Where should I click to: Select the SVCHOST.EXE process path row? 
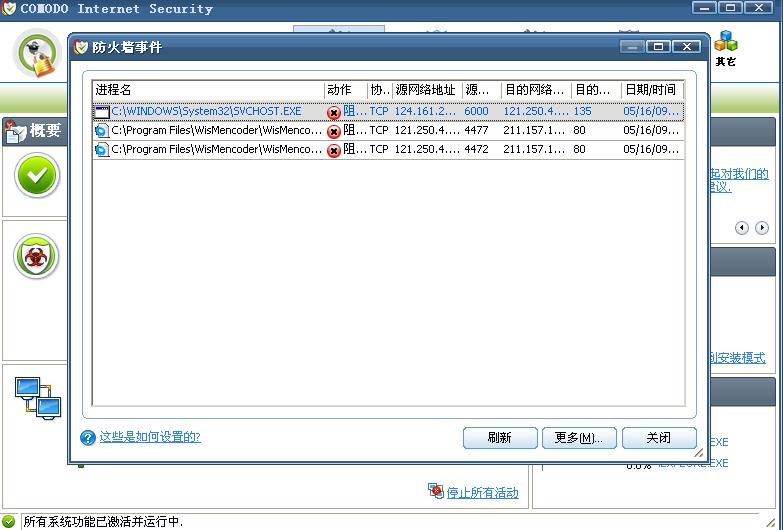click(x=389, y=111)
